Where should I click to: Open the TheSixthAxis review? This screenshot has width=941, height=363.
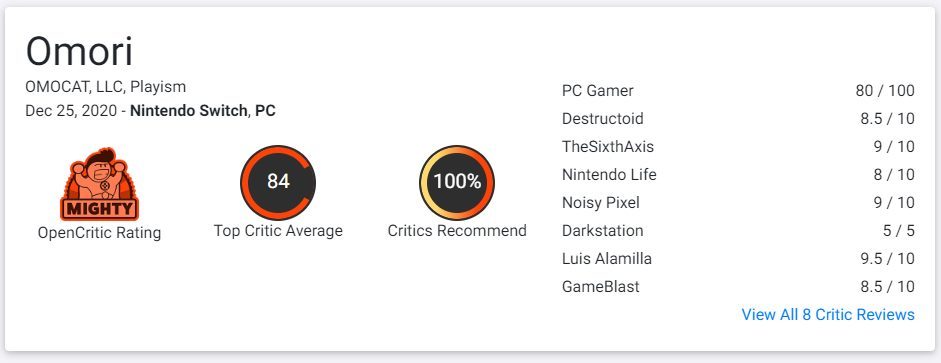608,146
